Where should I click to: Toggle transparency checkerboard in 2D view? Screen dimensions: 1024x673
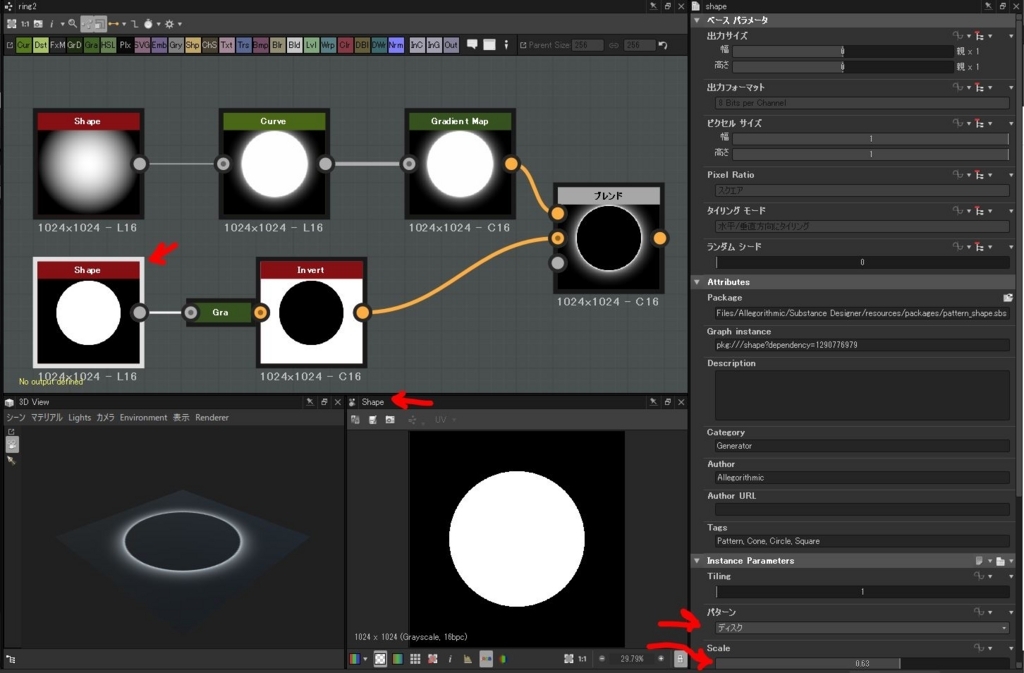point(380,659)
